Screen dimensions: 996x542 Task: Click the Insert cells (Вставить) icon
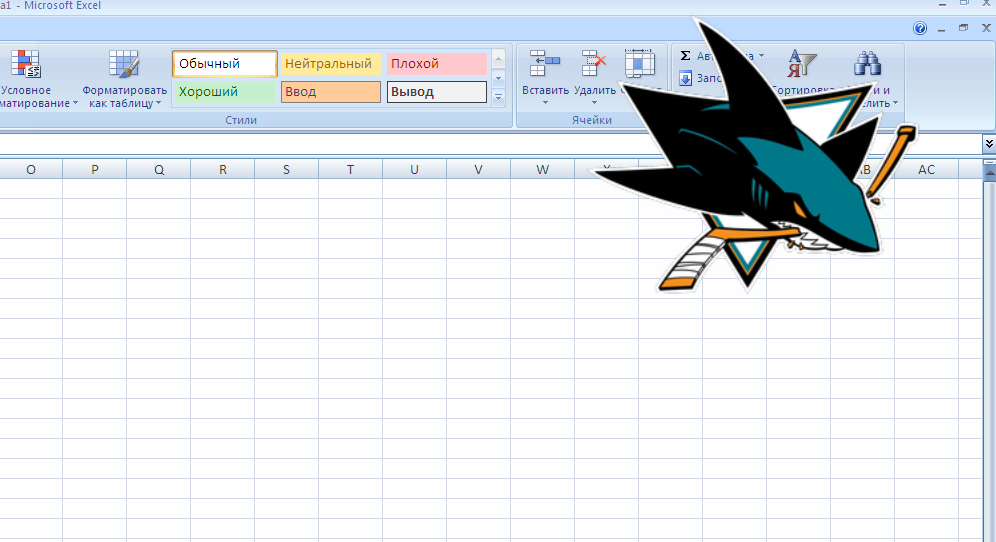point(545,64)
